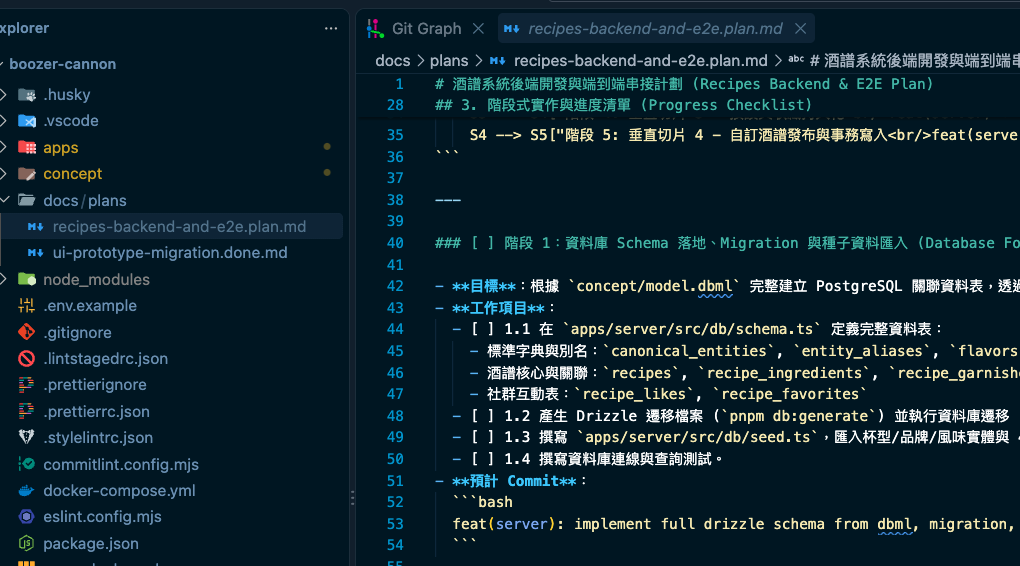Screen dimensions: 1020x566
Task: Click the Git Graph tab icon
Action: coord(375,29)
